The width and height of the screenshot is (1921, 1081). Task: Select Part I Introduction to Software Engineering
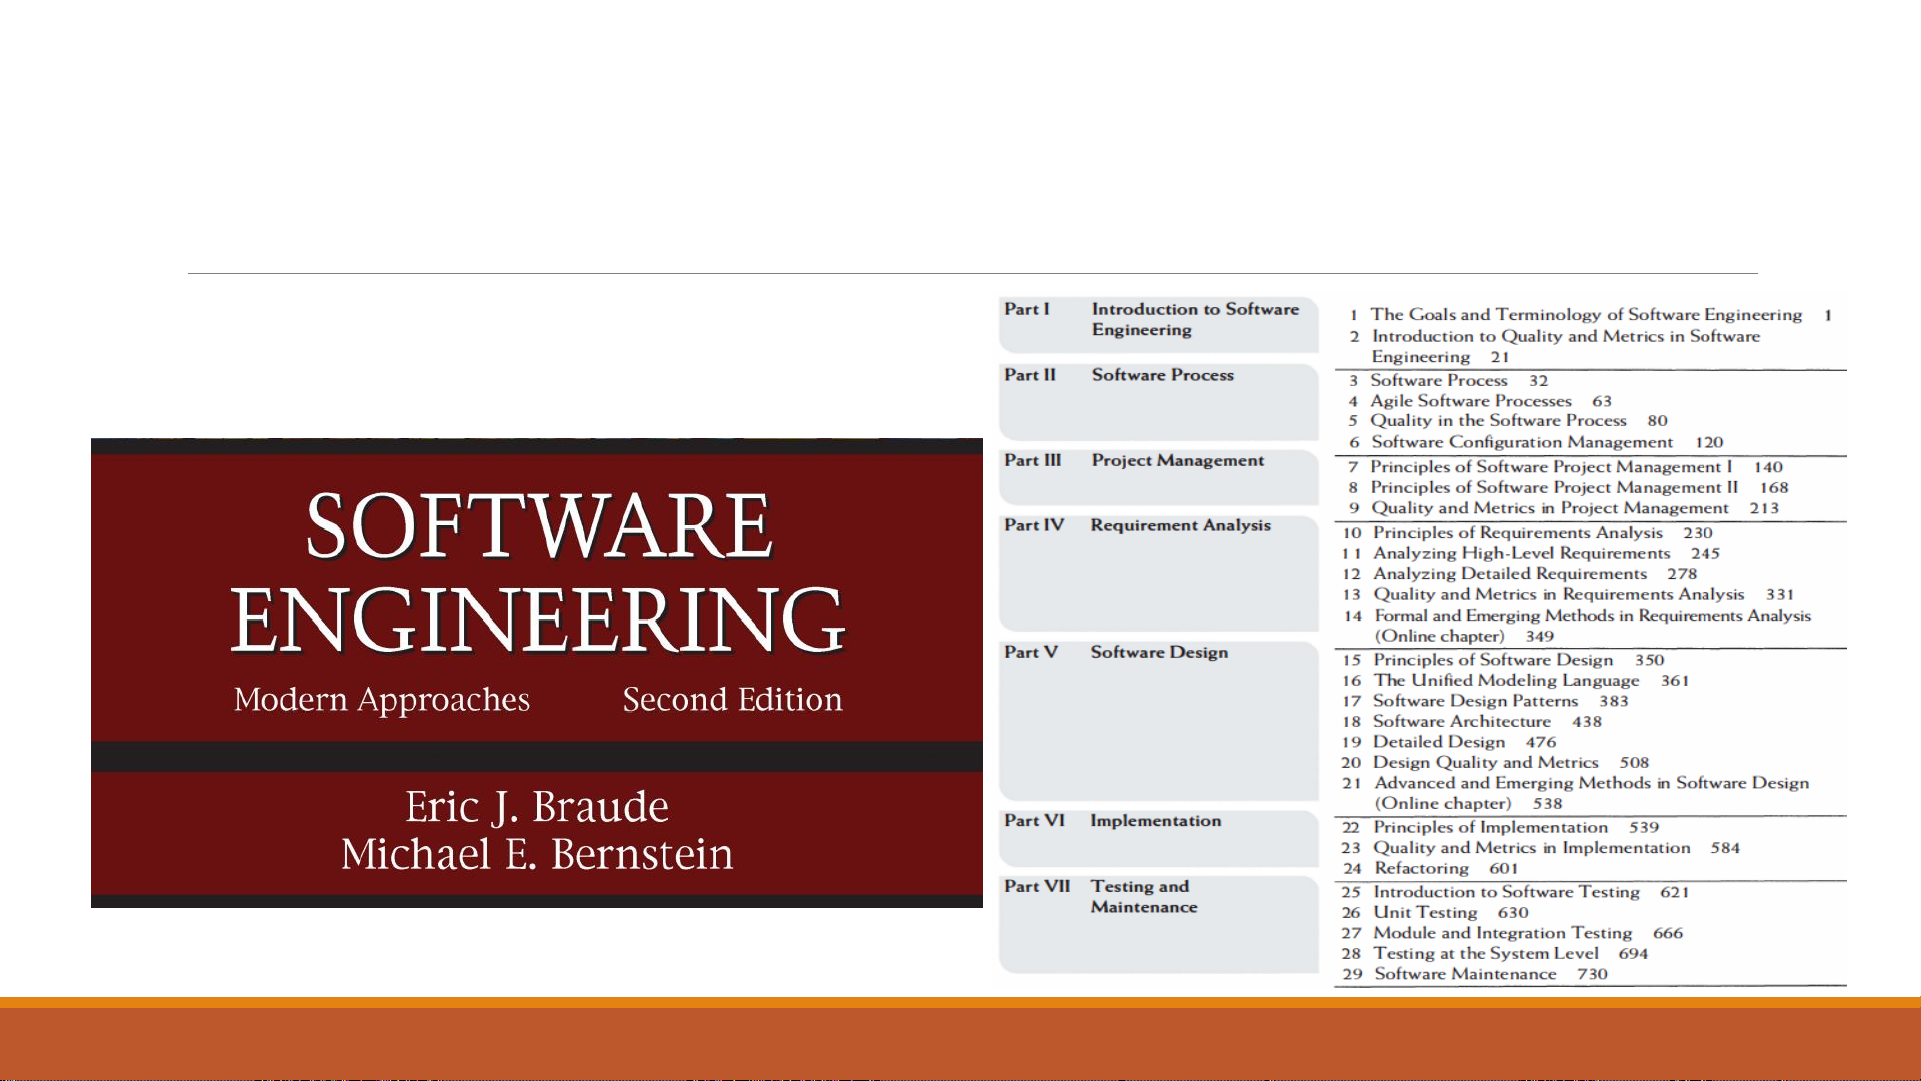pyautogui.click(x=1158, y=321)
